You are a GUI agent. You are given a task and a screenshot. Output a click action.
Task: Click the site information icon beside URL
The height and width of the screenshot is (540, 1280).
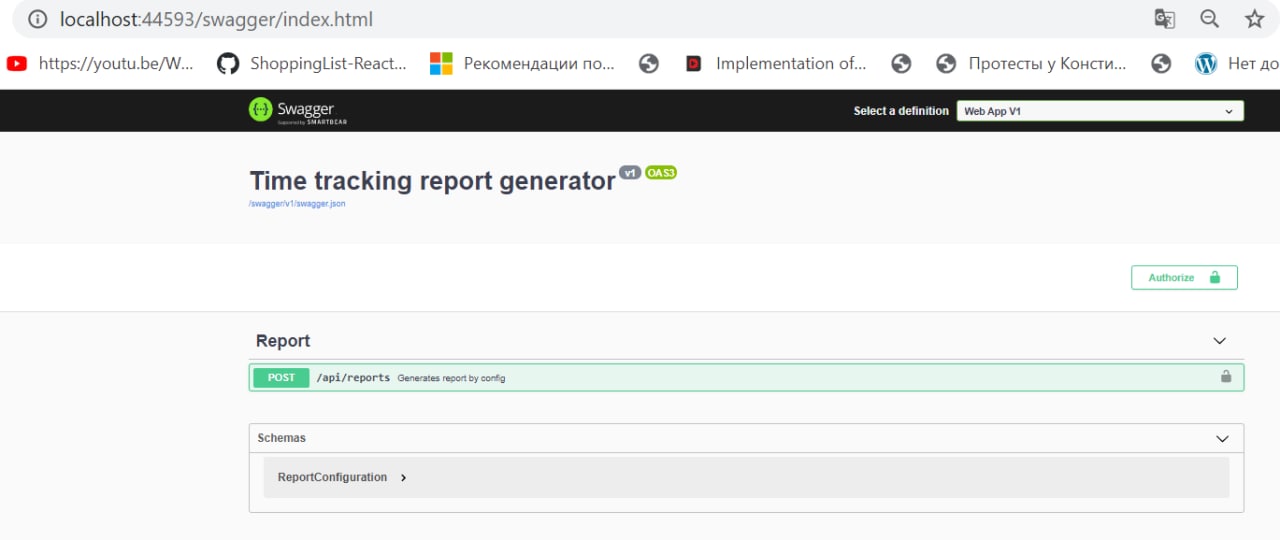pos(38,19)
